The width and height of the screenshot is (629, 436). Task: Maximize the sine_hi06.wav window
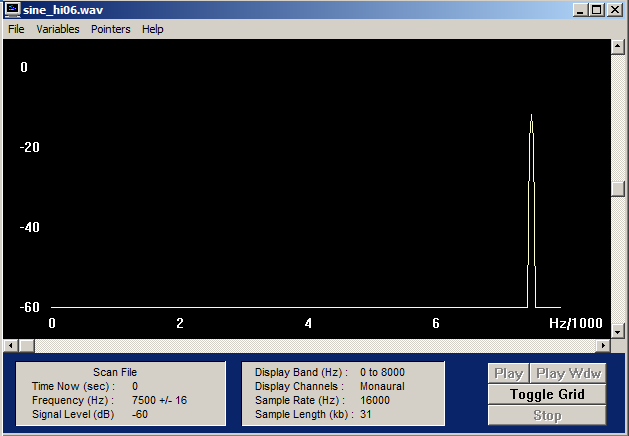point(597,10)
